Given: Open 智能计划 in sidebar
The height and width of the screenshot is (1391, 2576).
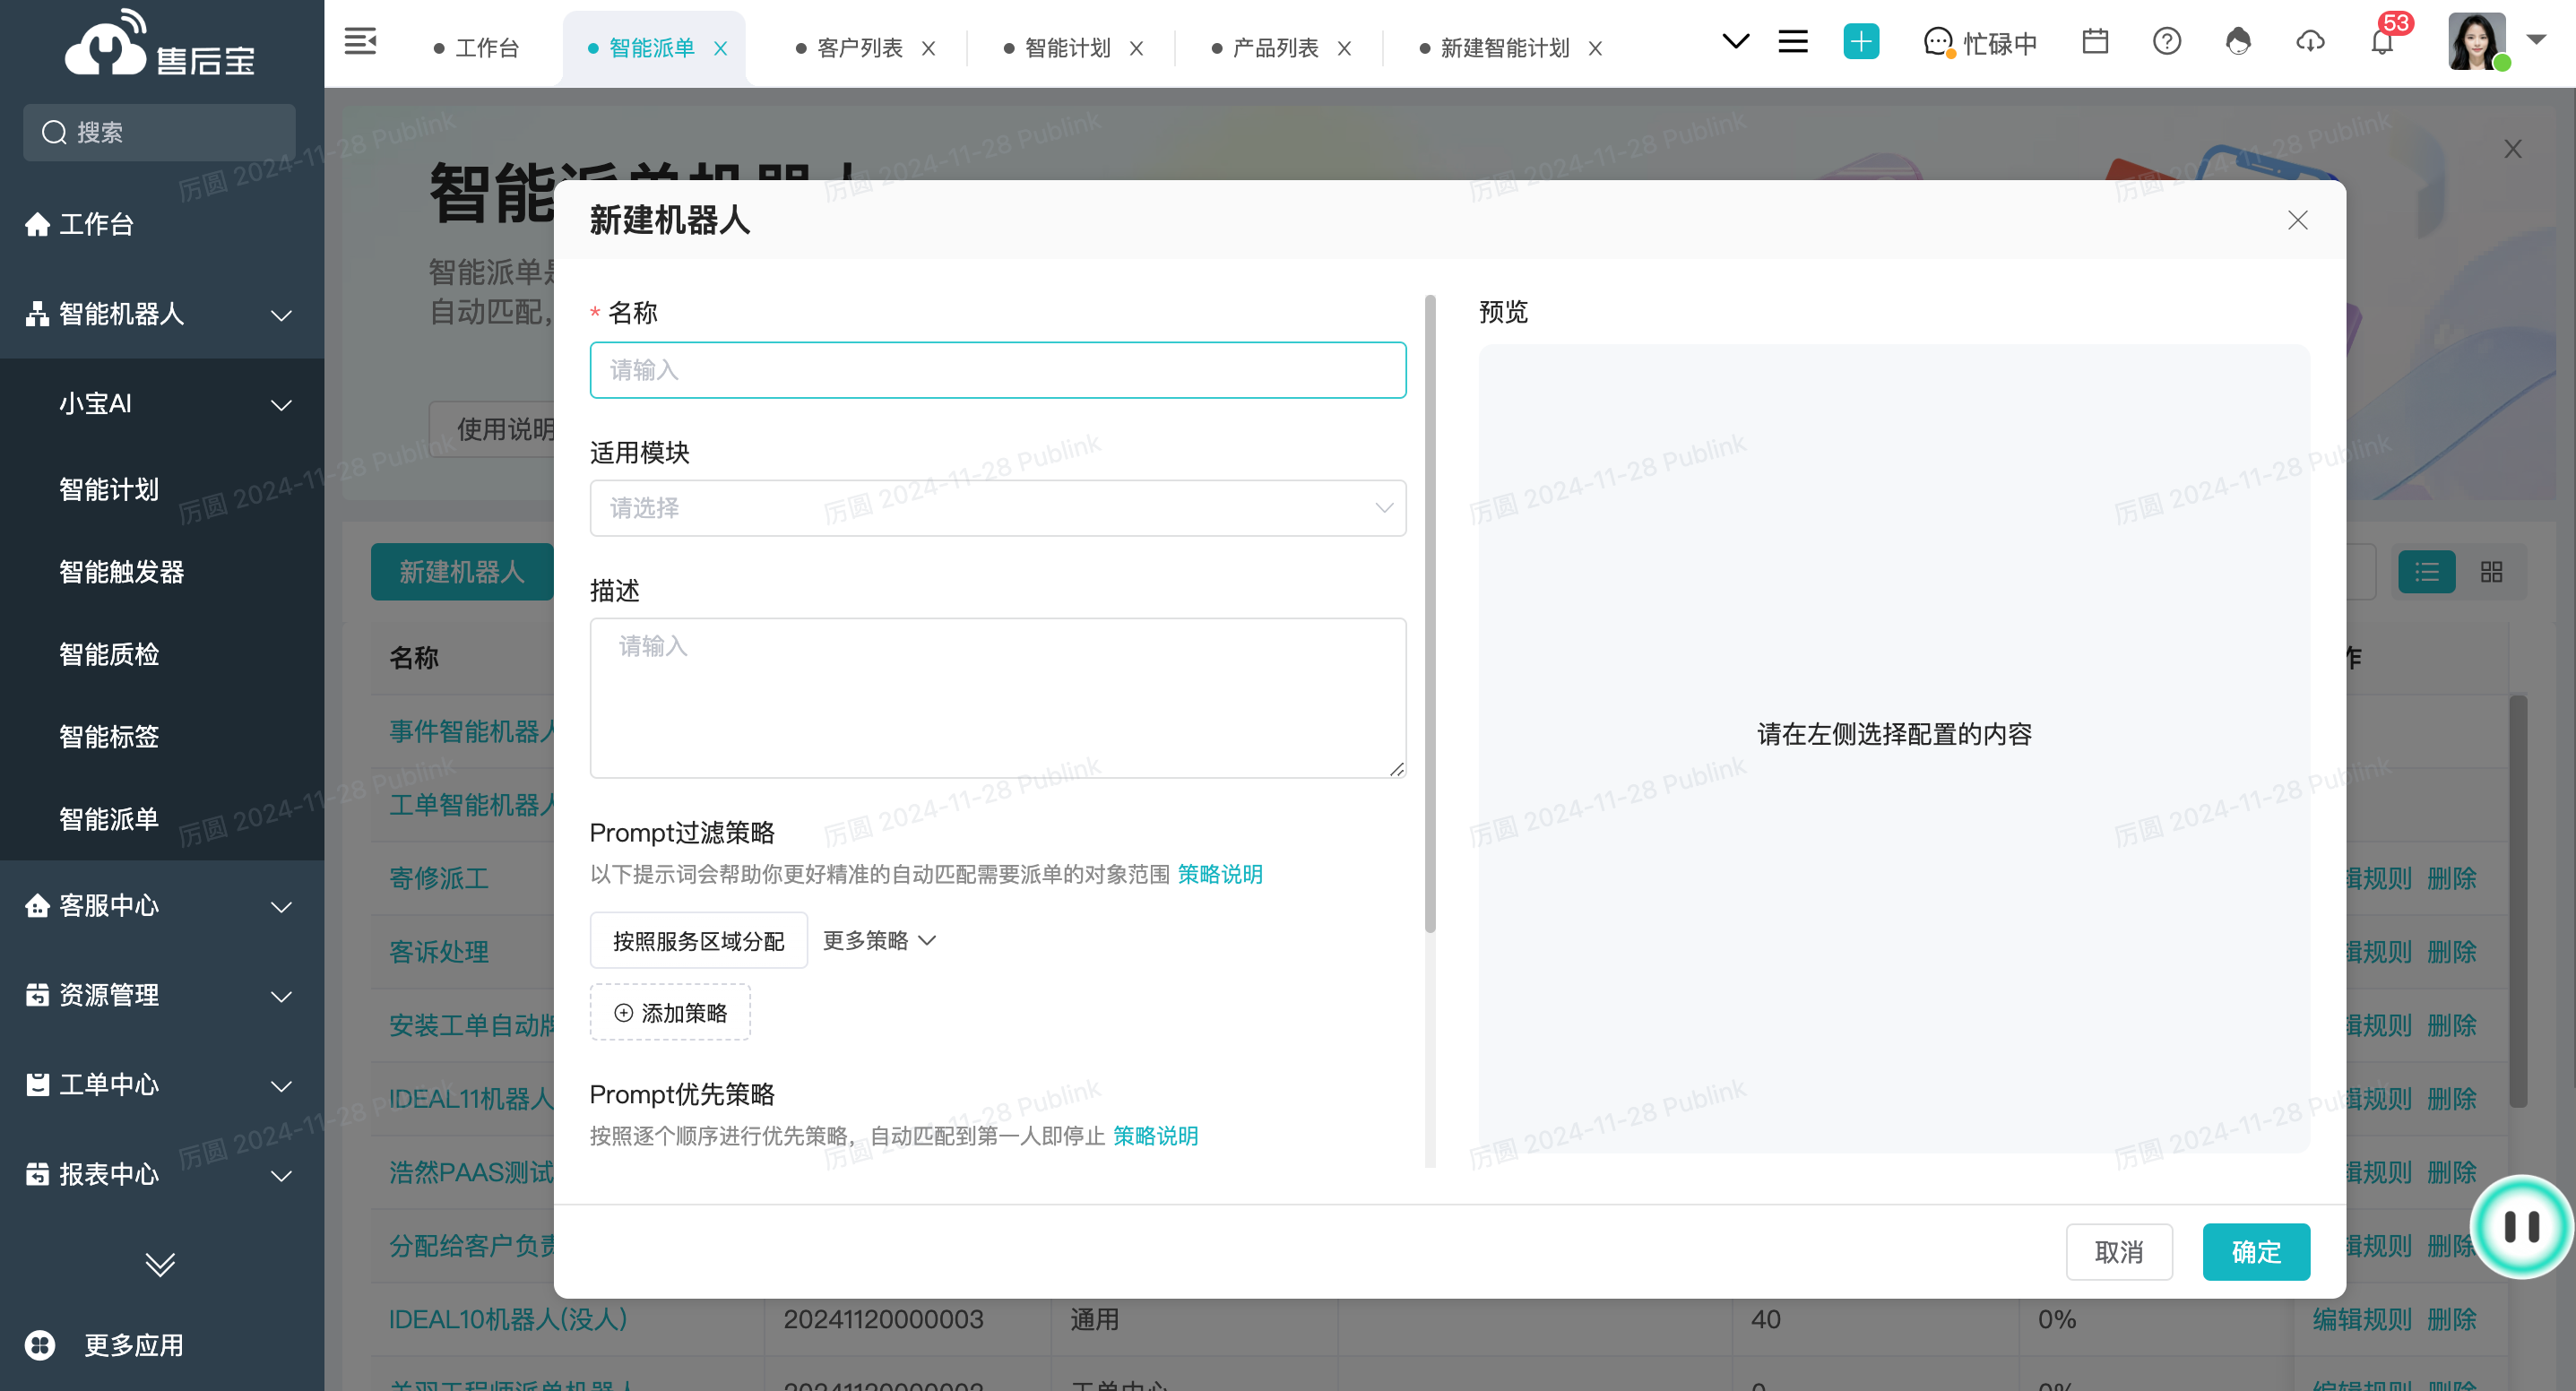Looking at the screenshot, I should [x=109, y=489].
